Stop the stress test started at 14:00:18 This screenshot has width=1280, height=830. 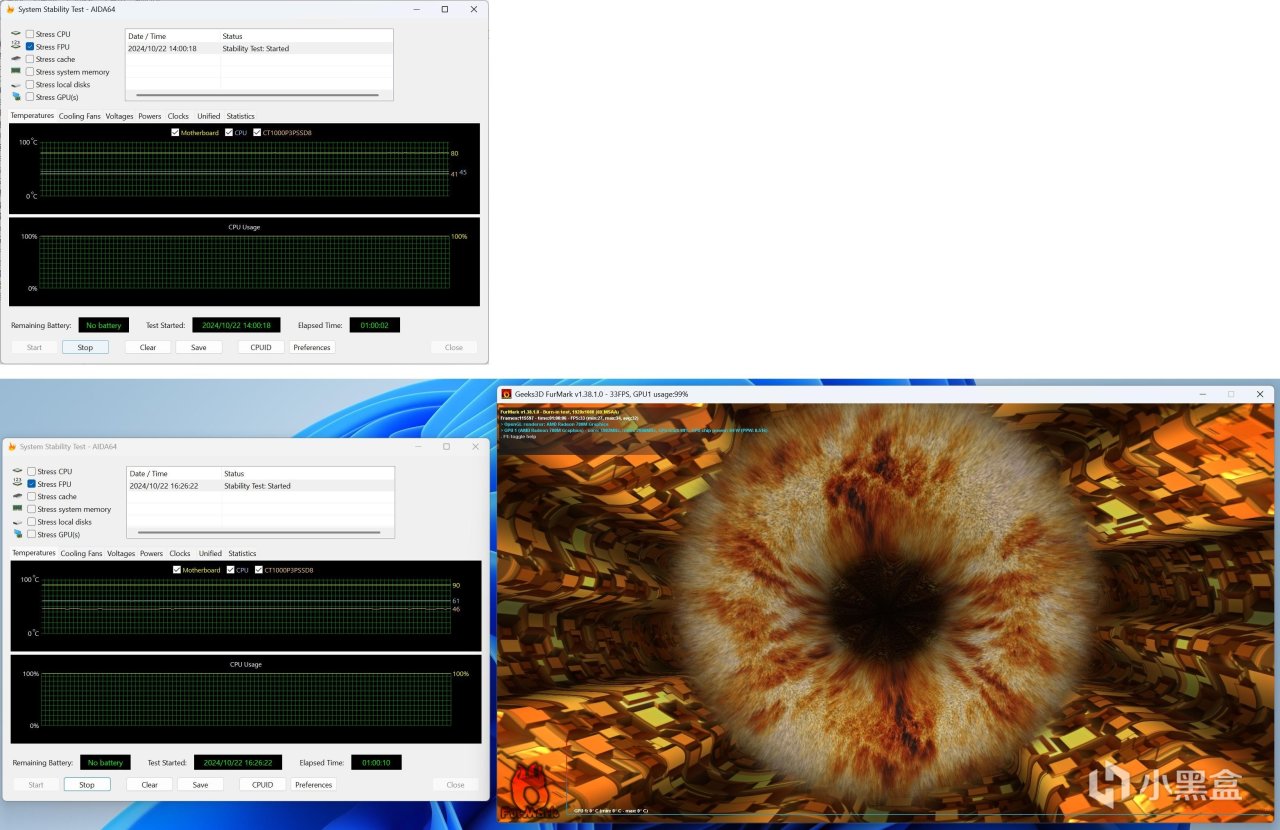click(x=85, y=347)
